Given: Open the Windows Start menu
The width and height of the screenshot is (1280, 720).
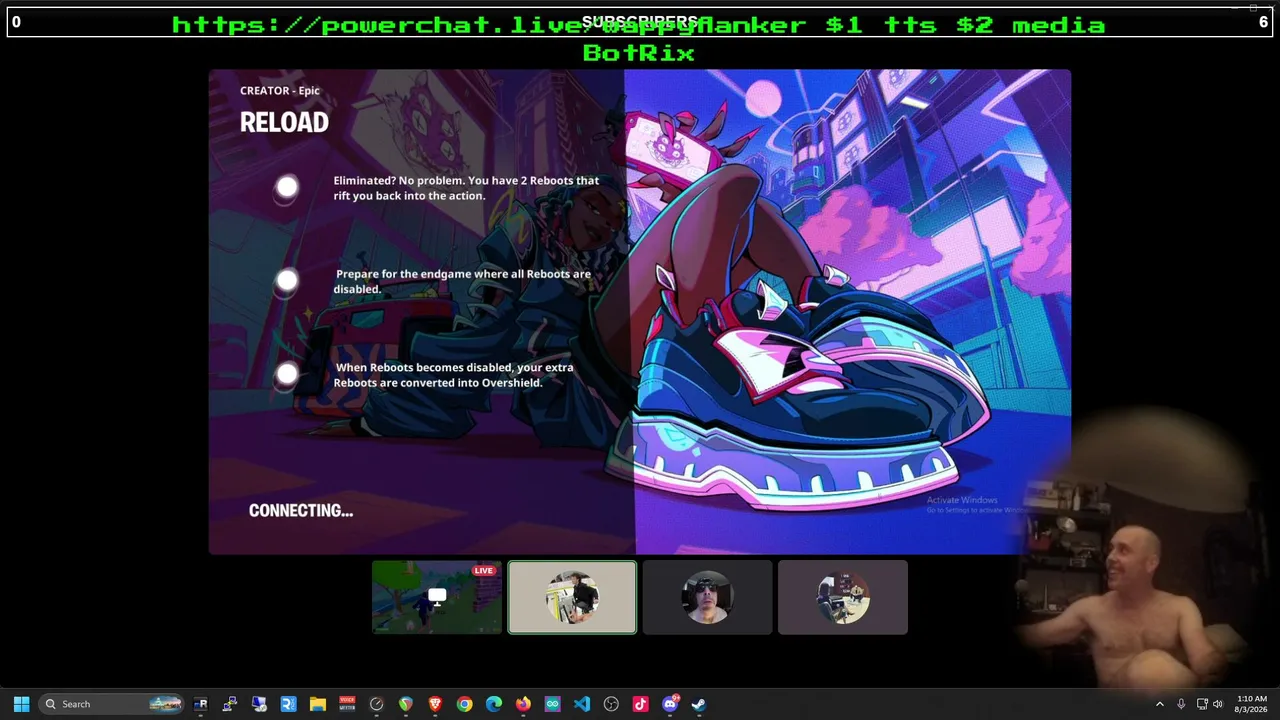Looking at the screenshot, I should 21,704.
